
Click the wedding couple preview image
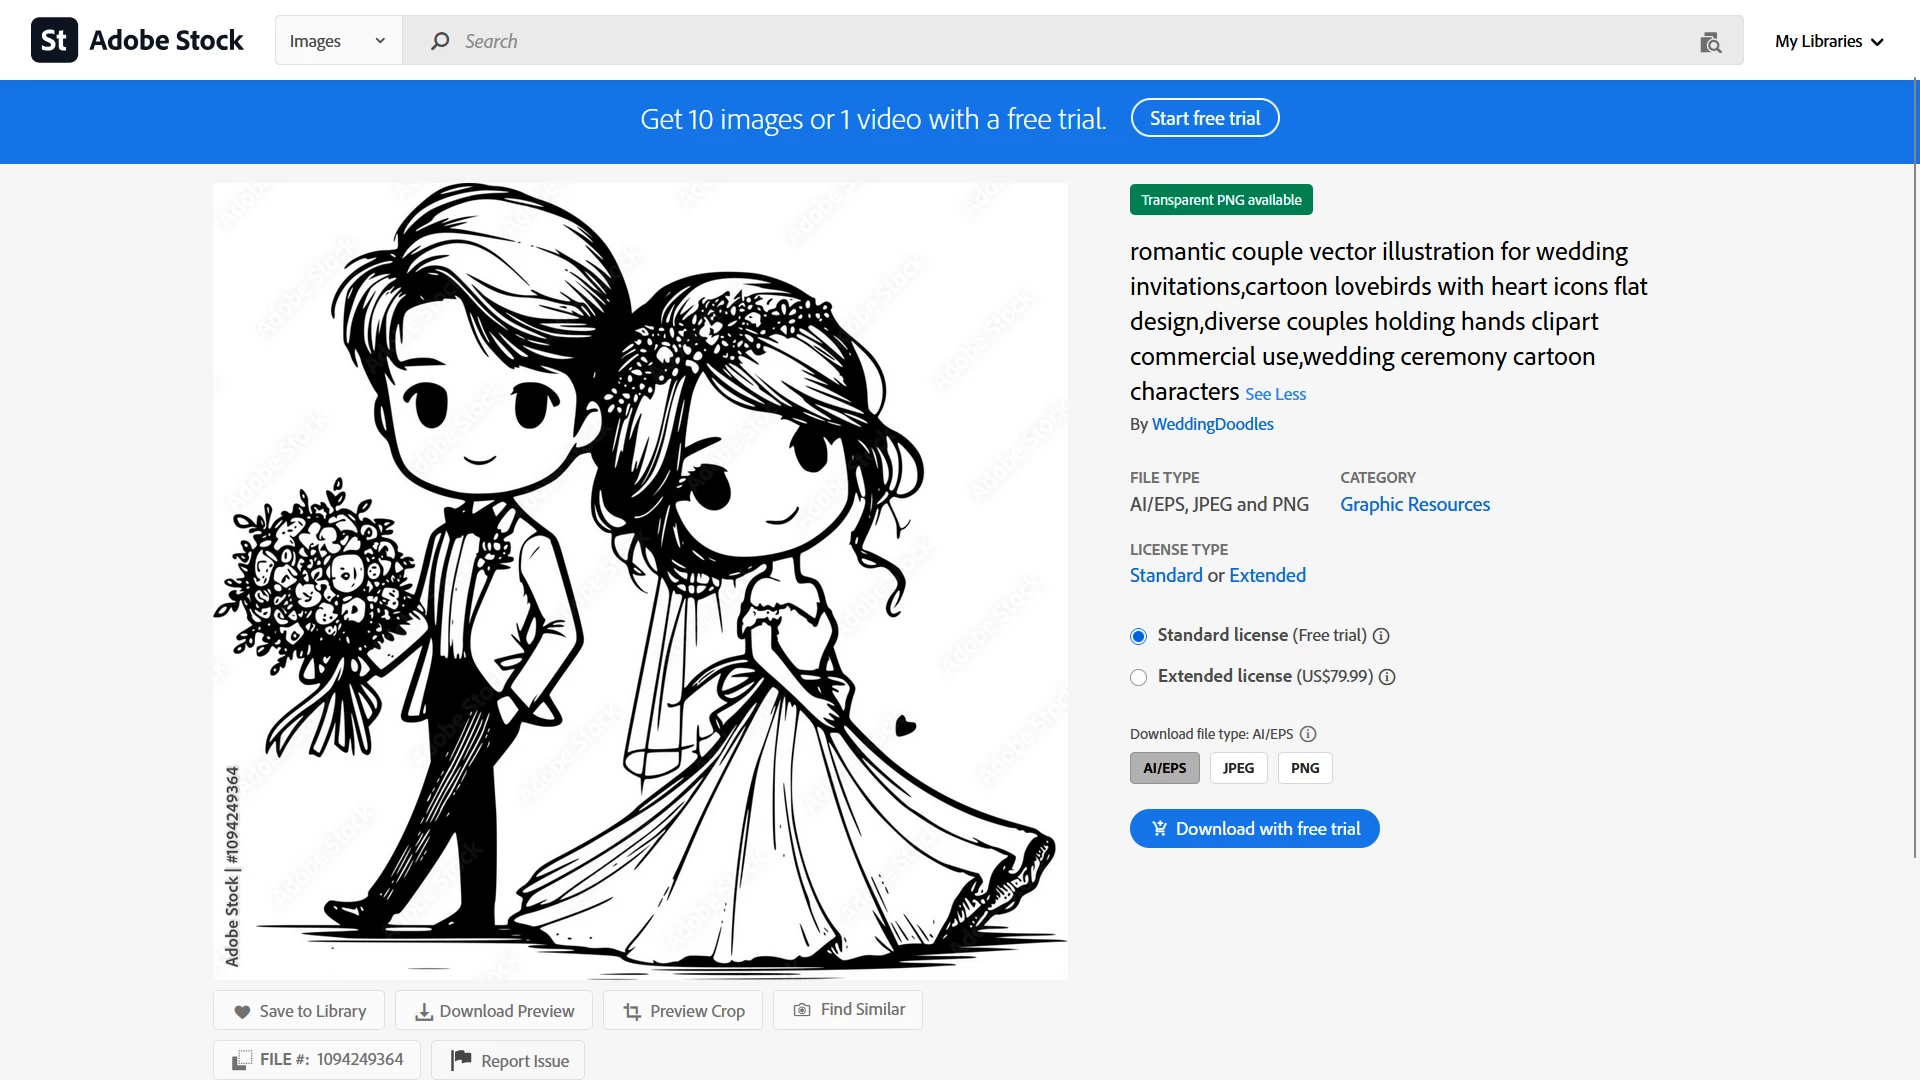click(640, 580)
